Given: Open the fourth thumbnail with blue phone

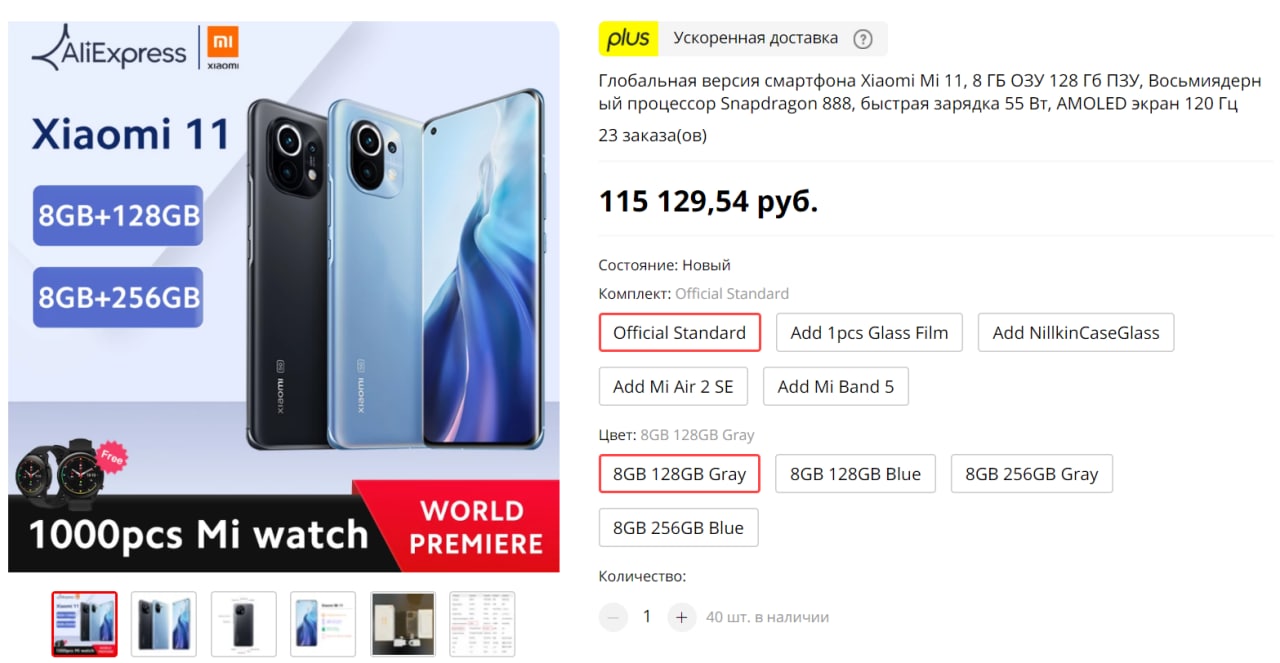Looking at the screenshot, I should point(323,624).
